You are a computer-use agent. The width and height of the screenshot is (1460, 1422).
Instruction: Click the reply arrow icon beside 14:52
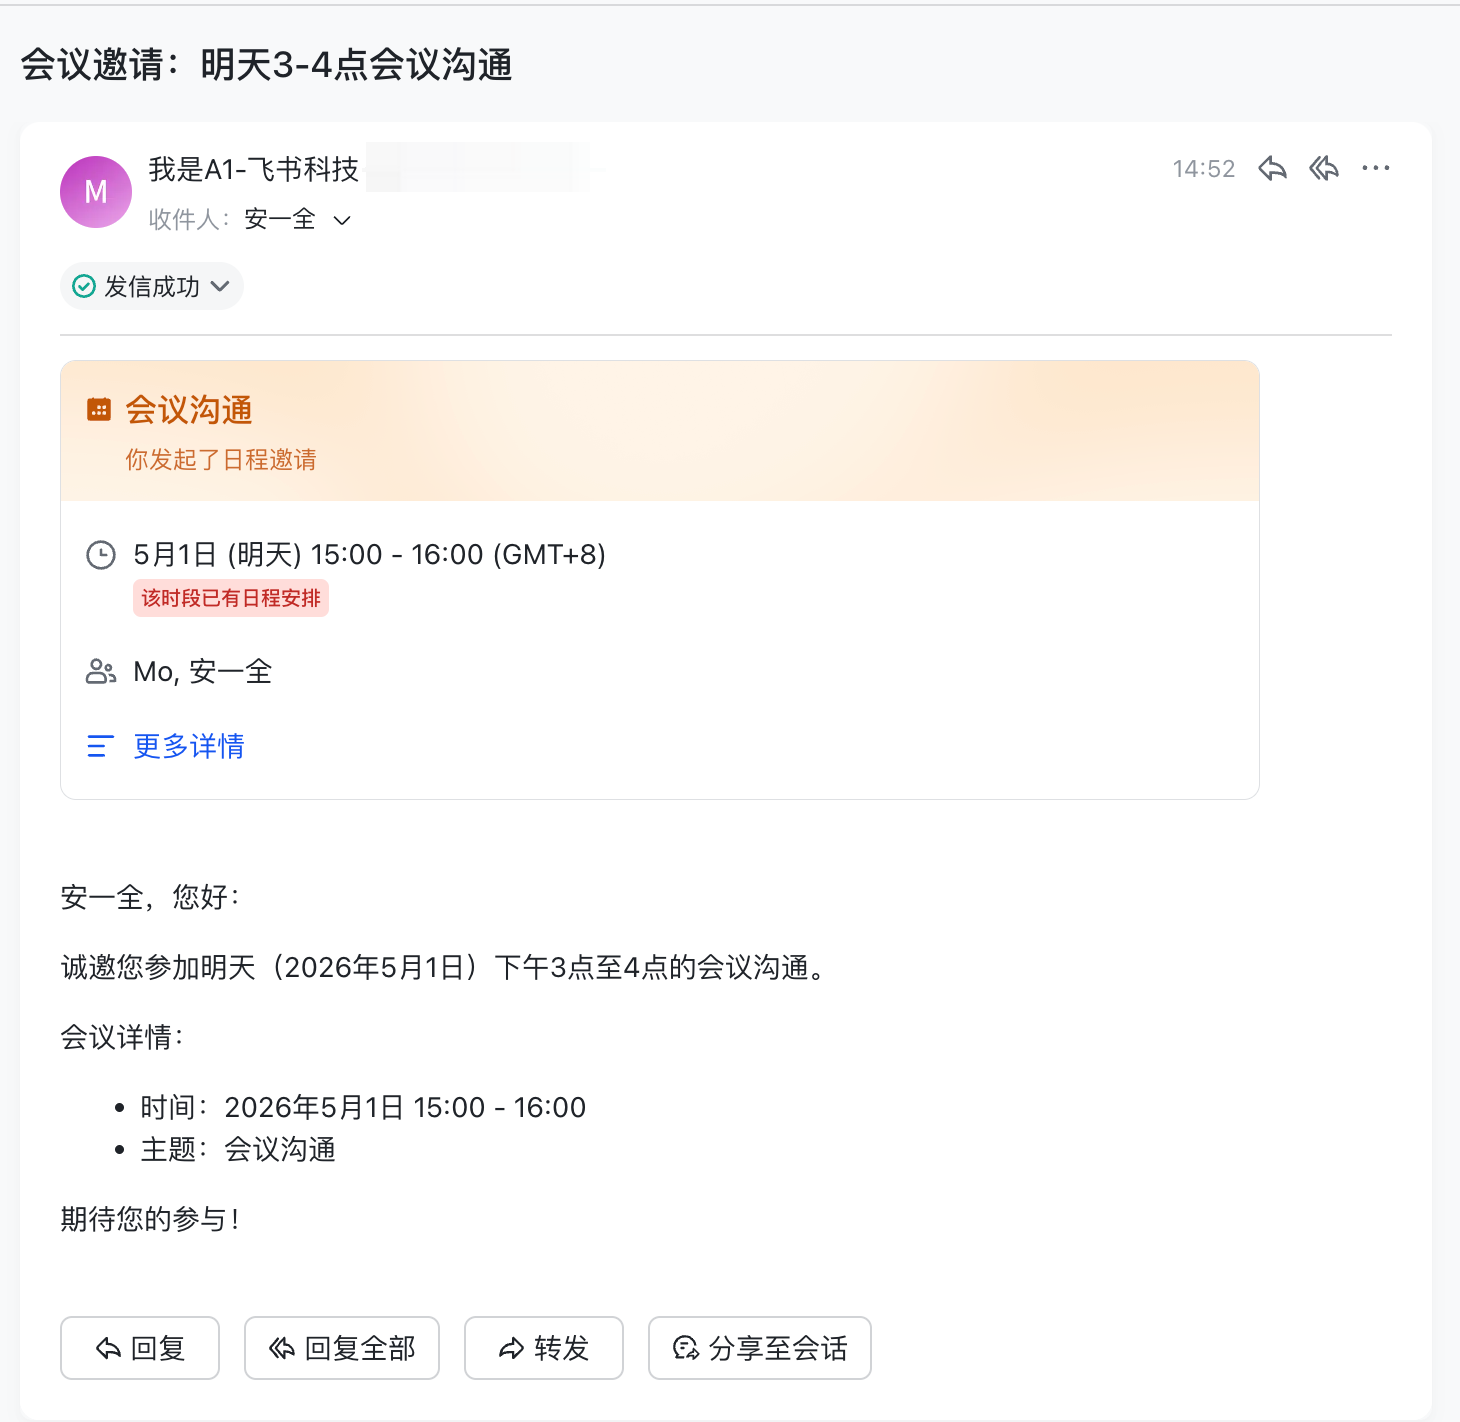click(1272, 169)
